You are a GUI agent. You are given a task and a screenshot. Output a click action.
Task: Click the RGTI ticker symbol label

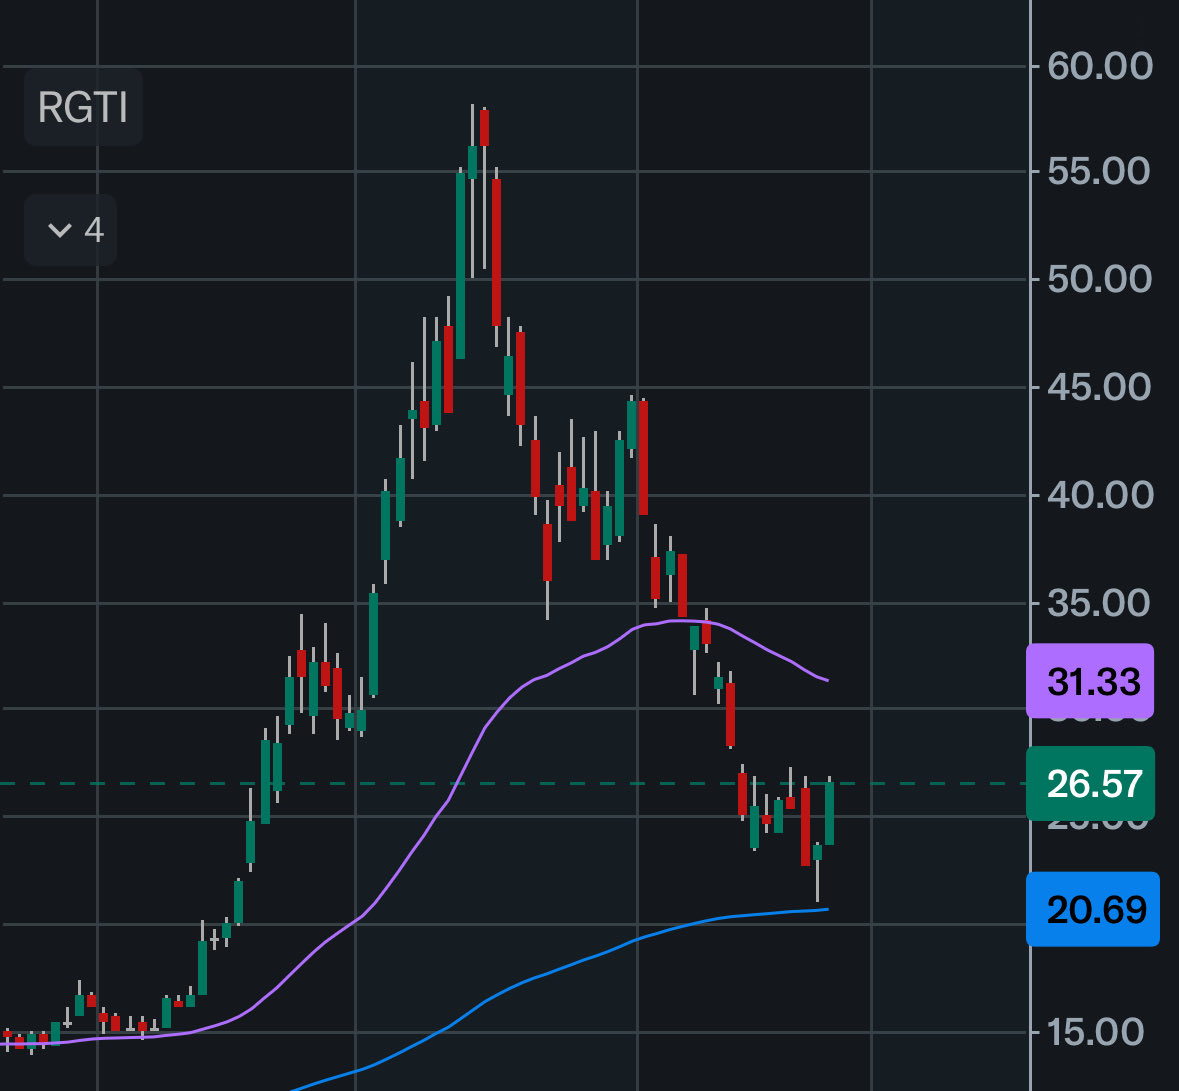[83, 108]
